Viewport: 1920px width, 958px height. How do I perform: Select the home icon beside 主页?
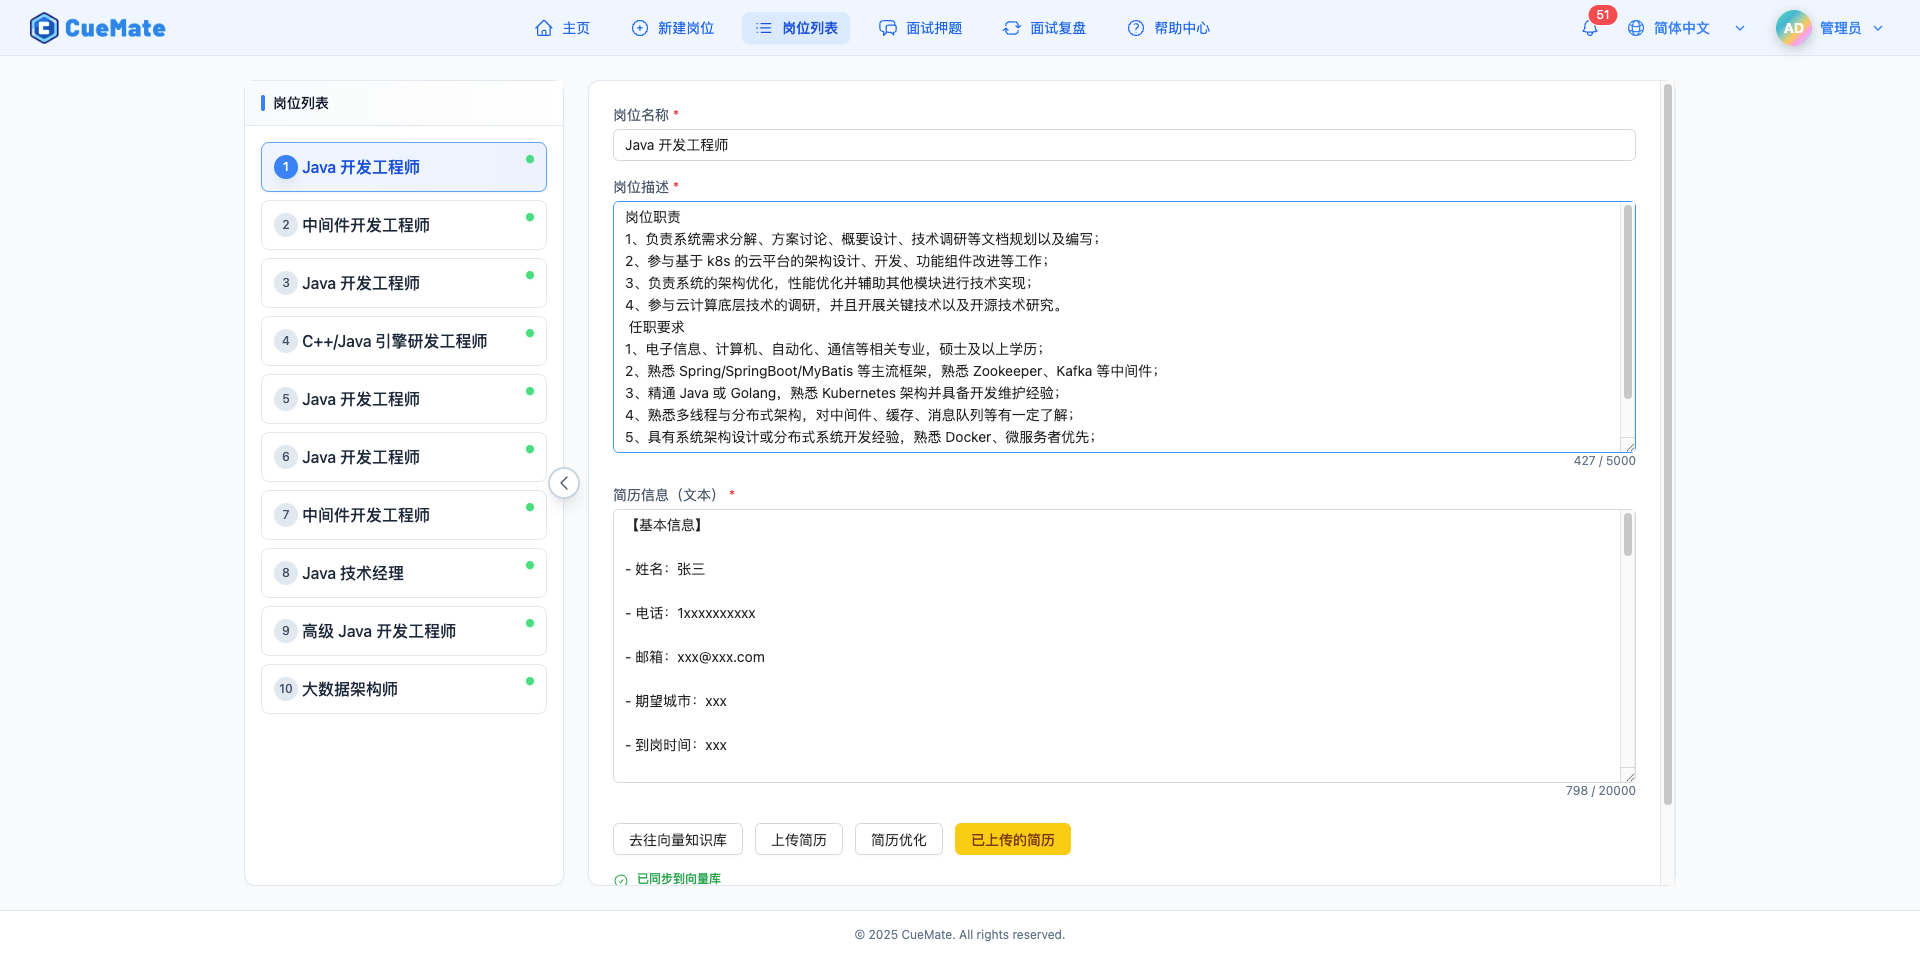point(542,28)
